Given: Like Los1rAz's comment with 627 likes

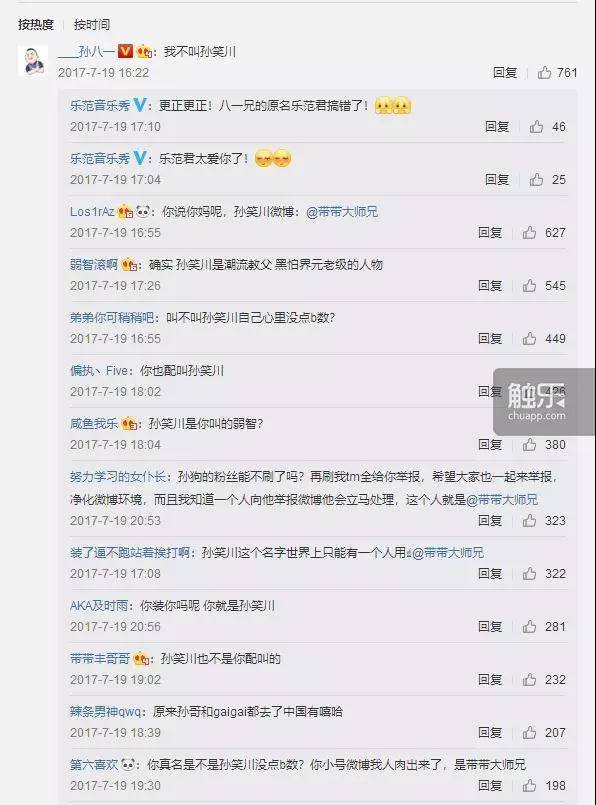Looking at the screenshot, I should click(529, 233).
